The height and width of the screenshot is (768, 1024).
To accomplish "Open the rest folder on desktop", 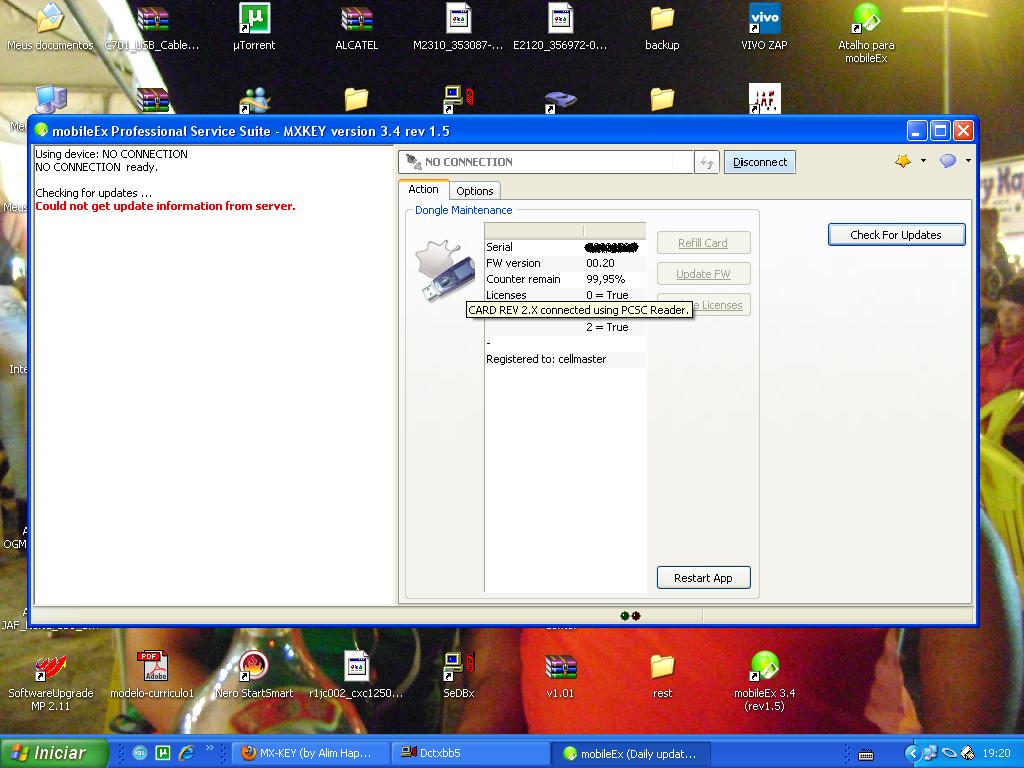I will 662,675.
